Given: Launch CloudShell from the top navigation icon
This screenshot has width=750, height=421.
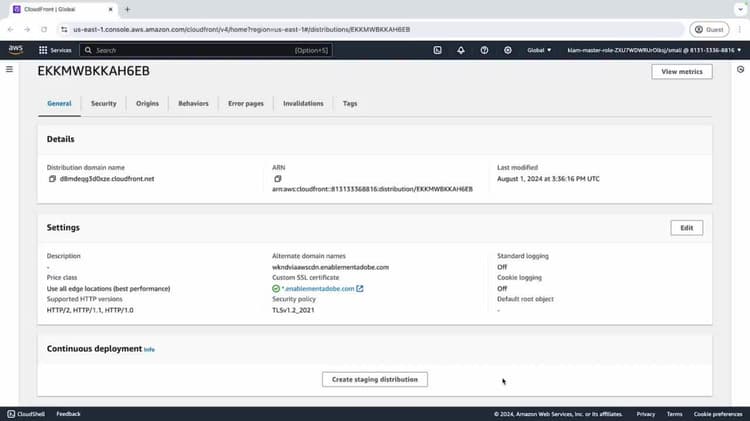Looking at the screenshot, I should point(437,50).
